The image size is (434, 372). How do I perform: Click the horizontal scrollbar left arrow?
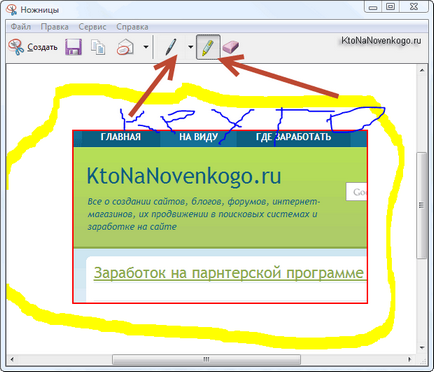[x=12, y=360]
